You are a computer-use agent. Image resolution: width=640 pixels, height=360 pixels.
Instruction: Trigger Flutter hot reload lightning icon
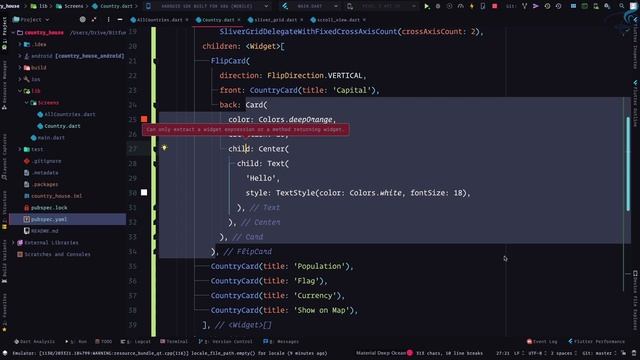471,6
